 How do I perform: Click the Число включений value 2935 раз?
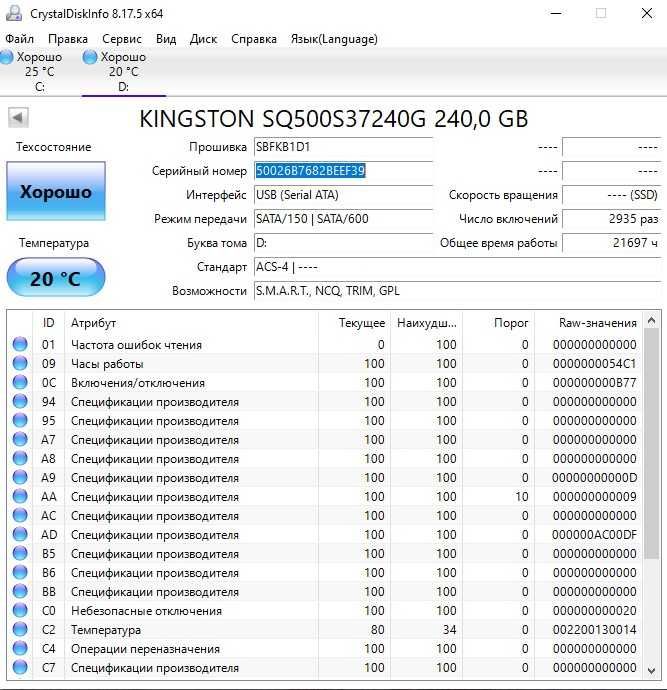(612, 219)
